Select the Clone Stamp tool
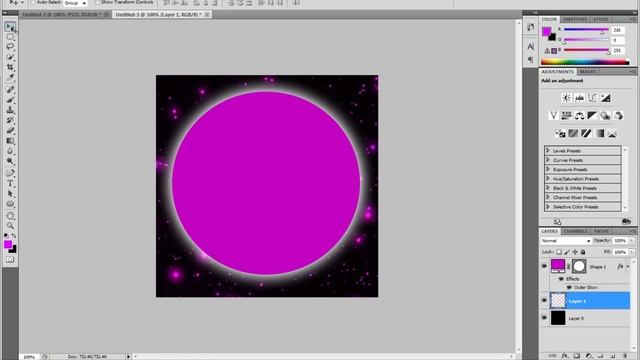 [x=10, y=110]
